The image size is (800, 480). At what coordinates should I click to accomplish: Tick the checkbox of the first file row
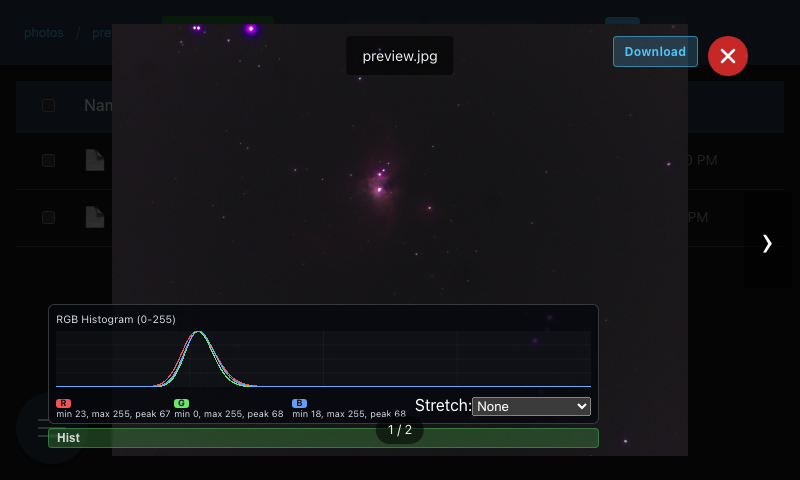pyautogui.click(x=48, y=161)
